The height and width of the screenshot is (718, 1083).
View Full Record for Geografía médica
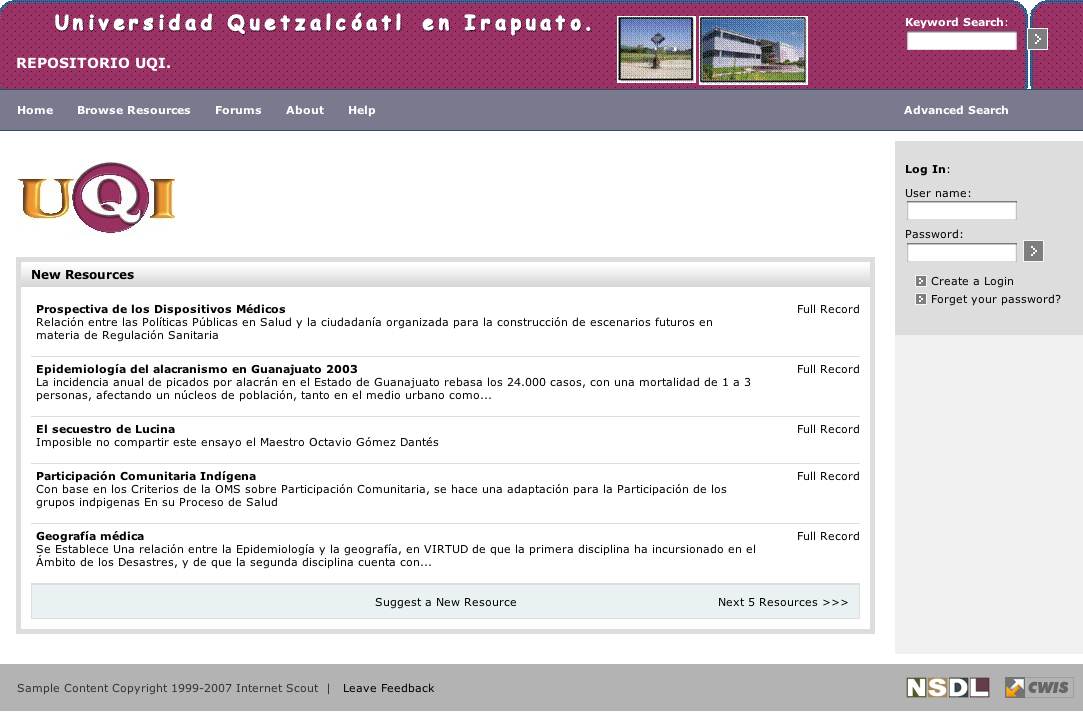tap(828, 536)
